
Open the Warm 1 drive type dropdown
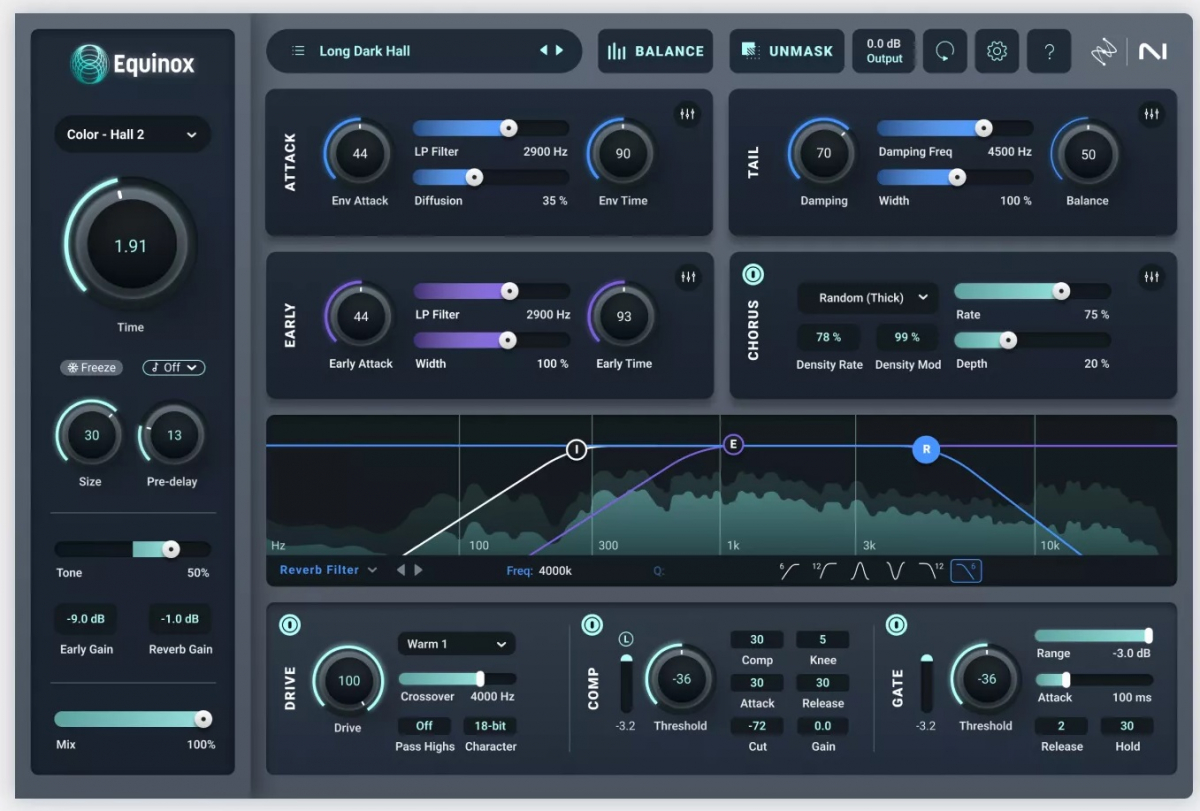(456, 644)
